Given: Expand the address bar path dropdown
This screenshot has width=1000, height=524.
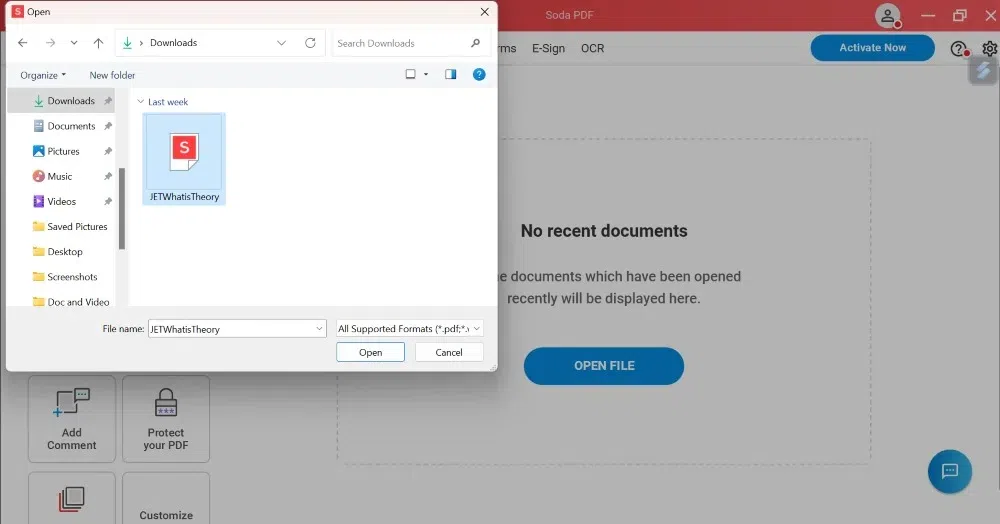Looking at the screenshot, I should point(281,43).
